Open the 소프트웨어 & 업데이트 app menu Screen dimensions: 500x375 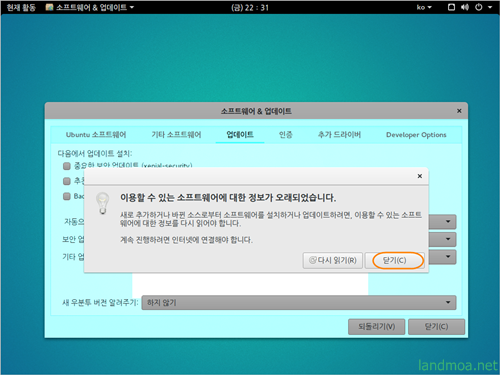pos(90,7)
